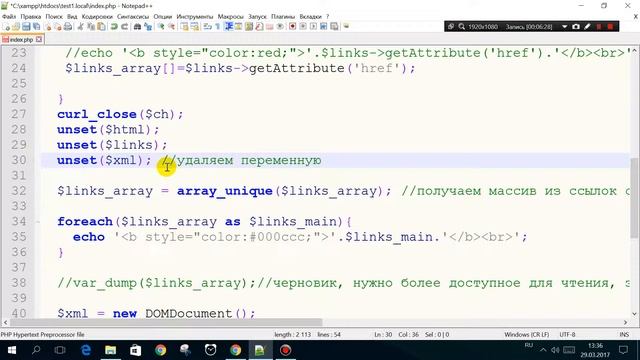Click the Copy toolbar icon
The width and height of the screenshot is (640, 360).
pyautogui.click(x=91, y=27)
